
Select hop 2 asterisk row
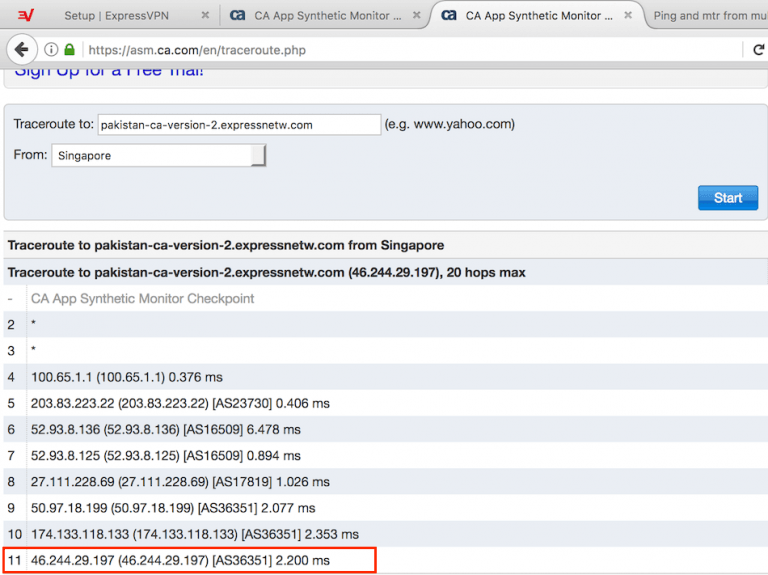pos(385,324)
